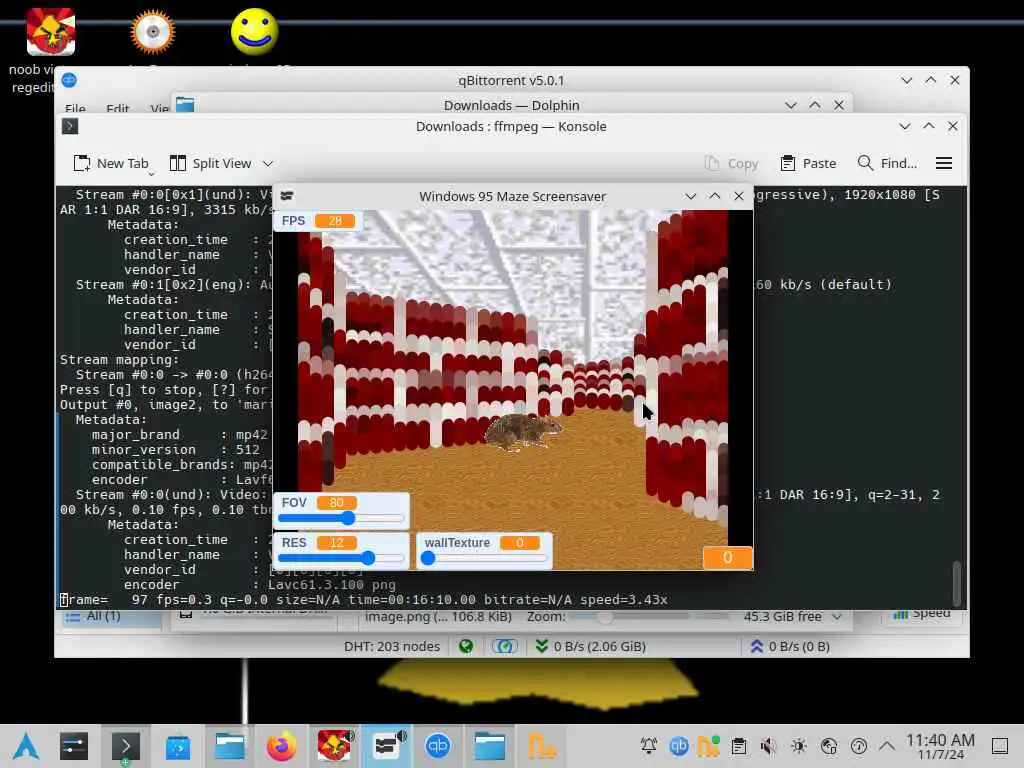Viewport: 1024px width, 768px height.
Task: Open the Edit menu in qBittorrent
Action: point(118,108)
